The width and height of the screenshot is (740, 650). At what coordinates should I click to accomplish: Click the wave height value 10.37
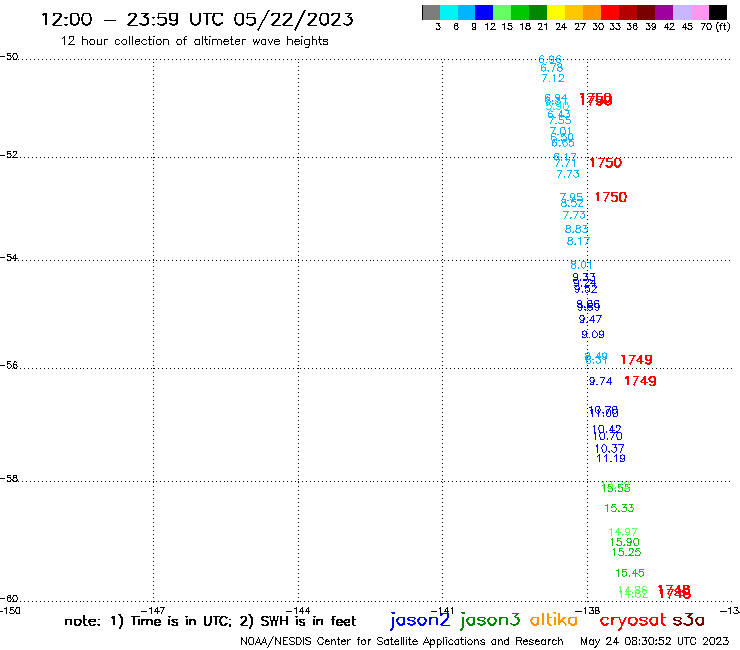(609, 448)
